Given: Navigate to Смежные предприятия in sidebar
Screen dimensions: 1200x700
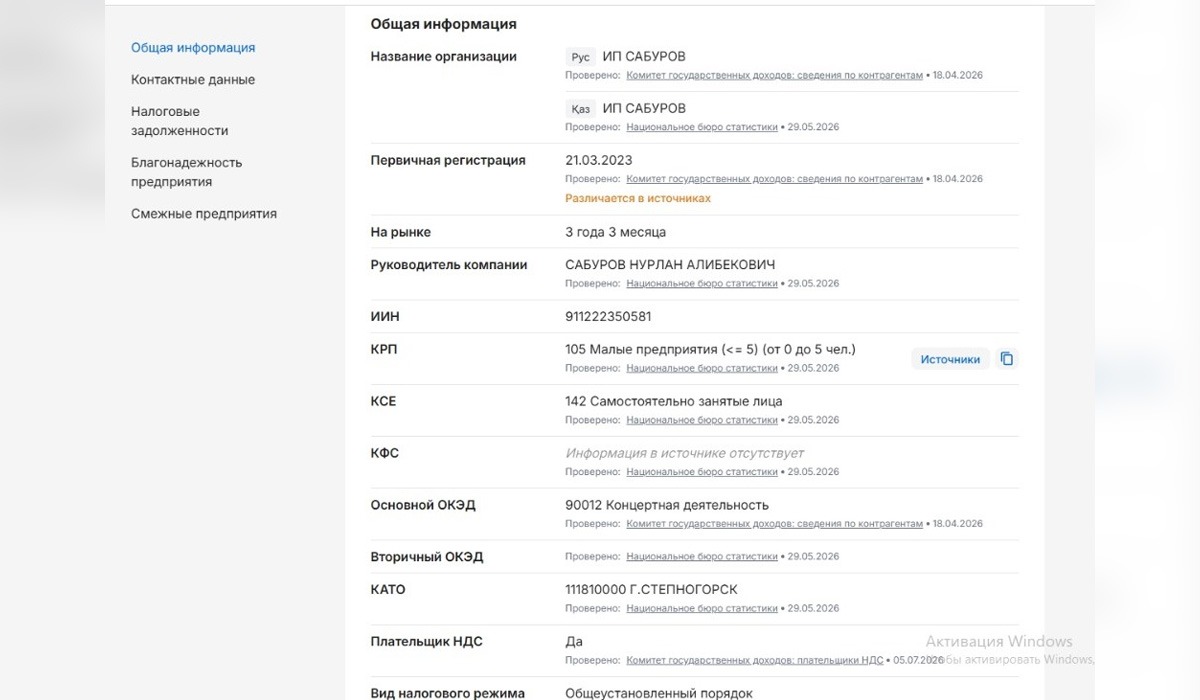Looking at the screenshot, I should (x=204, y=214).
